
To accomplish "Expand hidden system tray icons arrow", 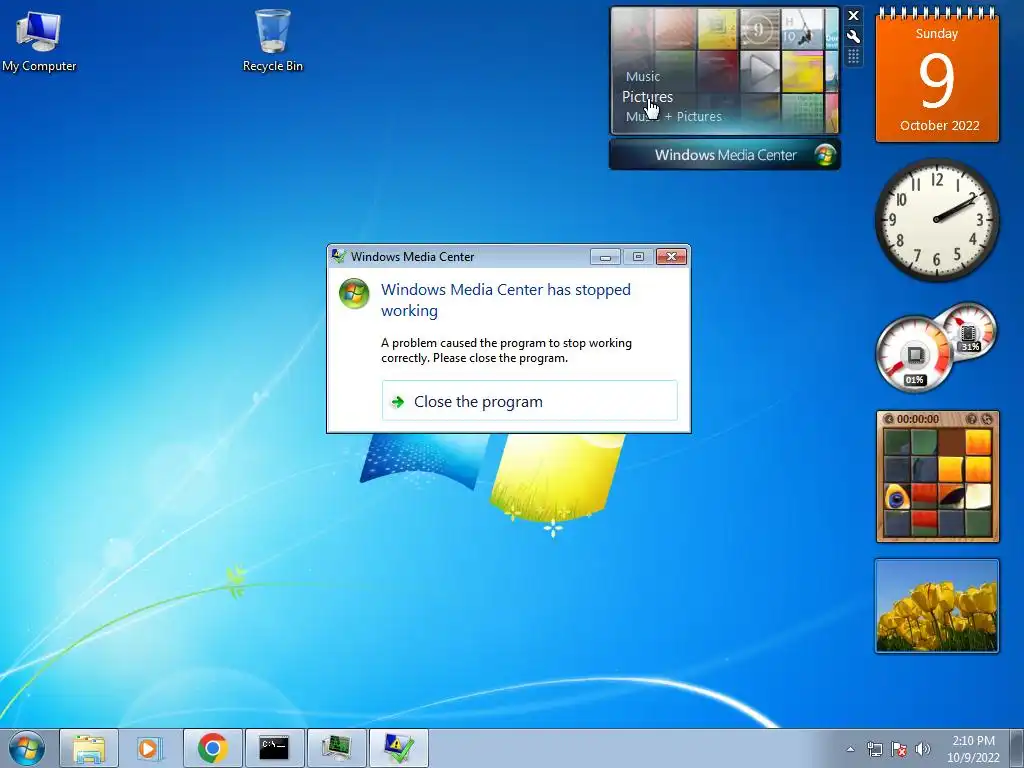I will tap(850, 749).
